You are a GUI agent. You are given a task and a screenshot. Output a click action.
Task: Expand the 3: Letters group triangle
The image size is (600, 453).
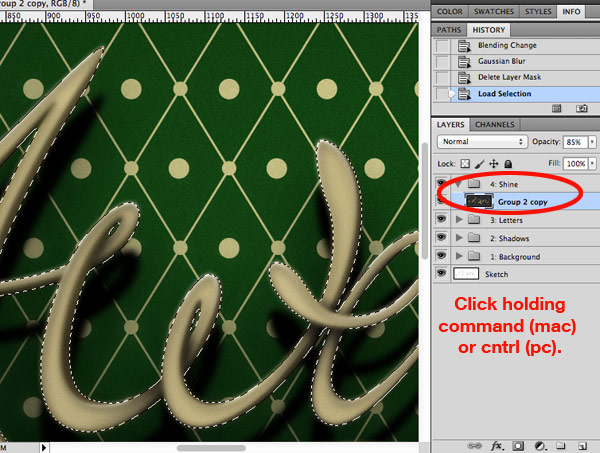click(x=459, y=219)
